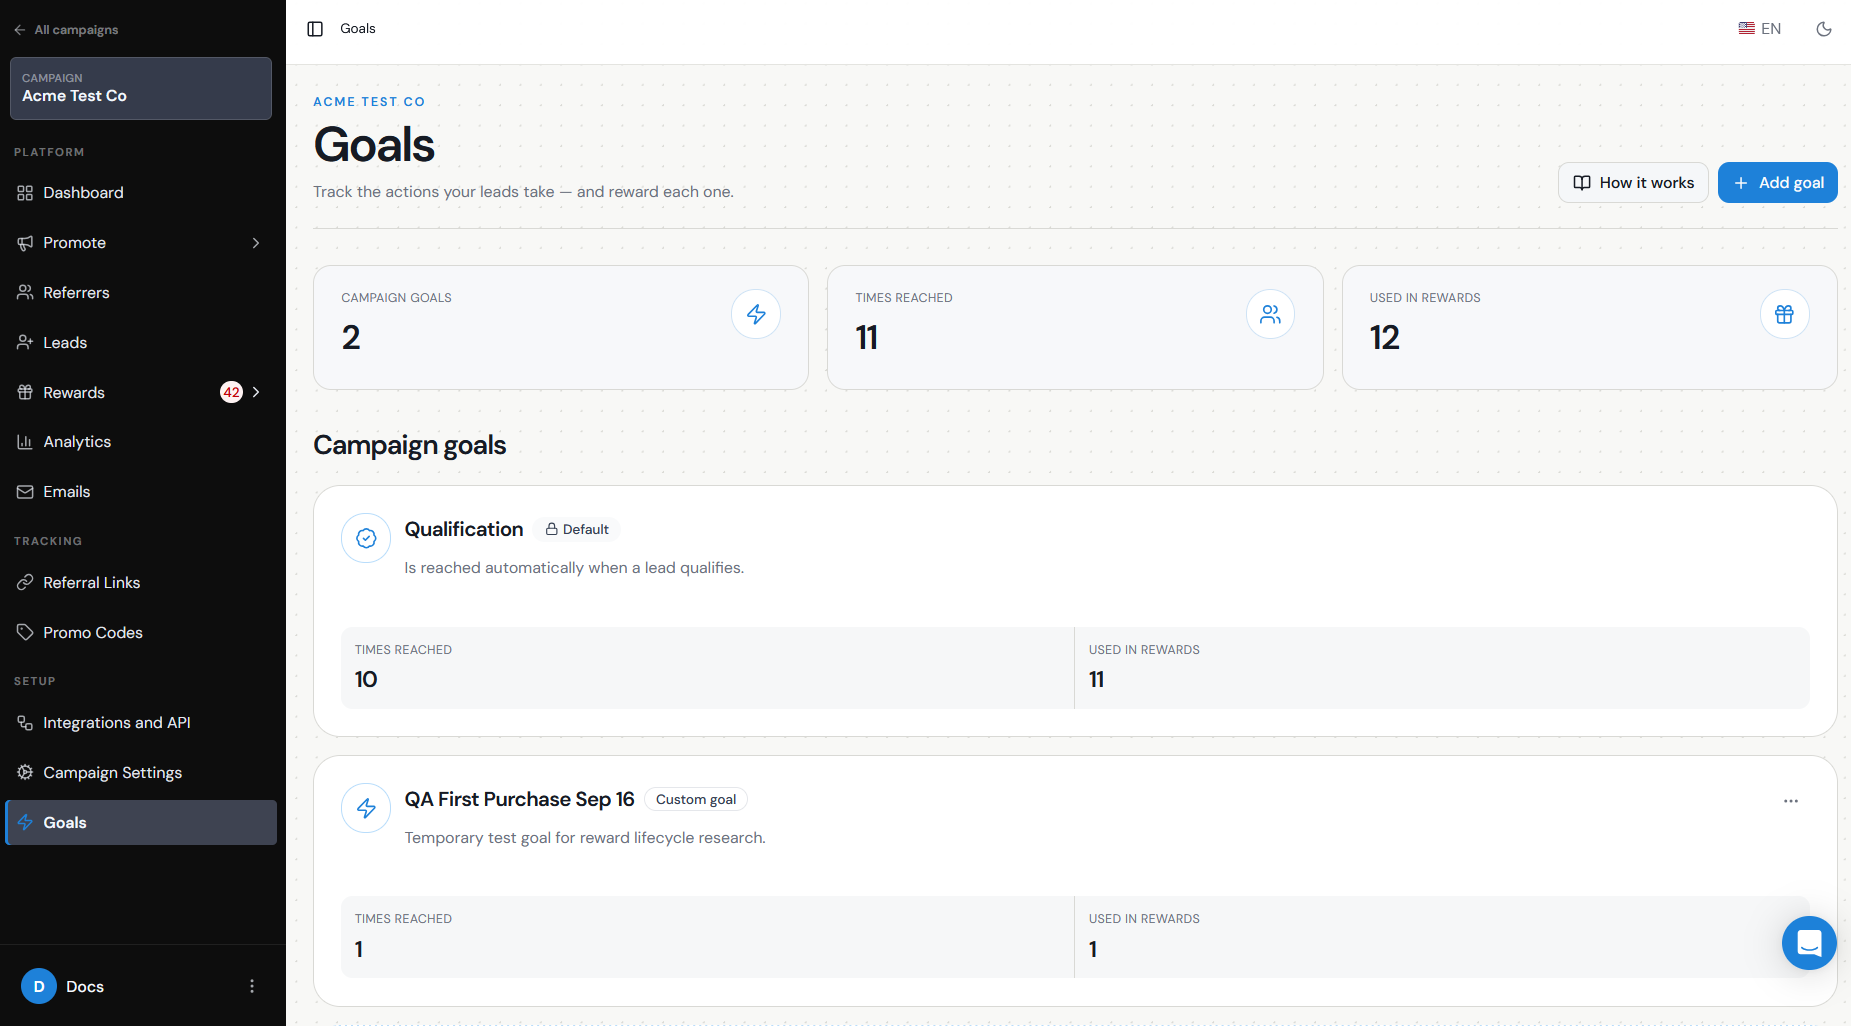The height and width of the screenshot is (1026, 1851).
Task: Open the Leads page
Action: coord(141,343)
